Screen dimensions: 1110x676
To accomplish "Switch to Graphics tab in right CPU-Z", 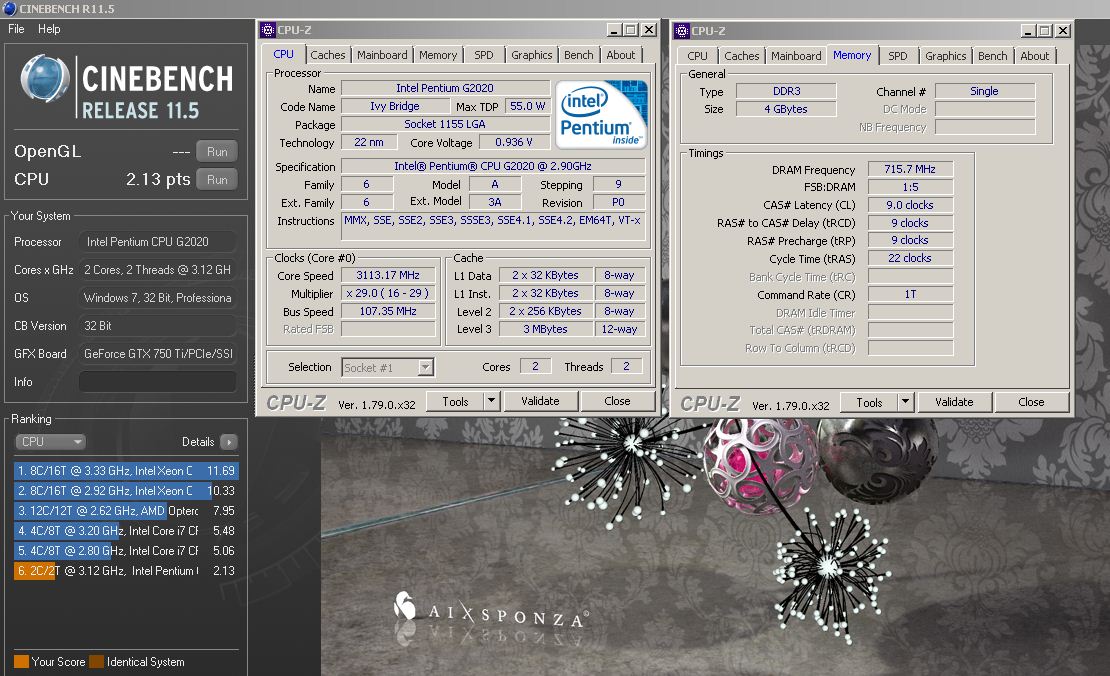I will coord(946,55).
